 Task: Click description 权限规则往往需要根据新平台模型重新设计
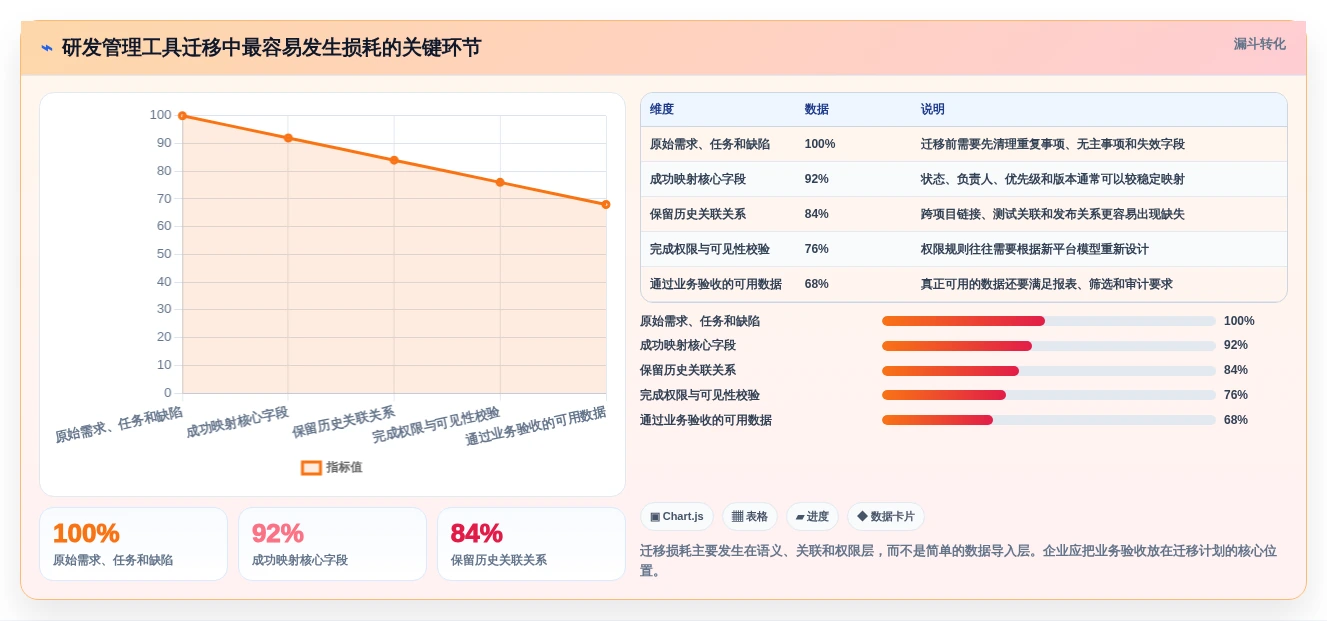tap(1035, 249)
